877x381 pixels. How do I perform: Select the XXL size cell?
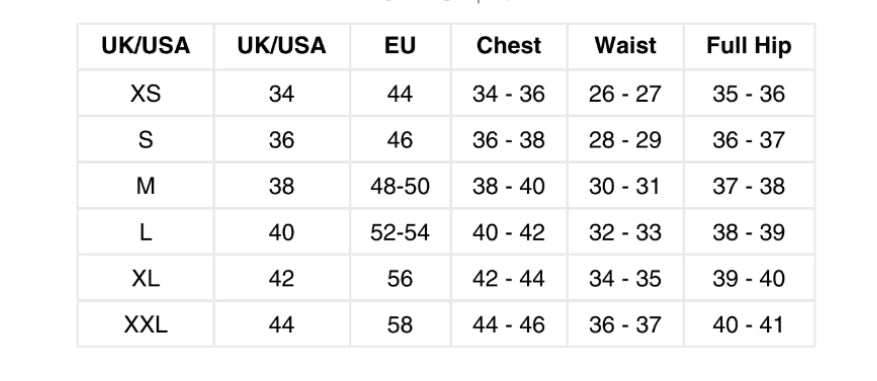tap(145, 324)
